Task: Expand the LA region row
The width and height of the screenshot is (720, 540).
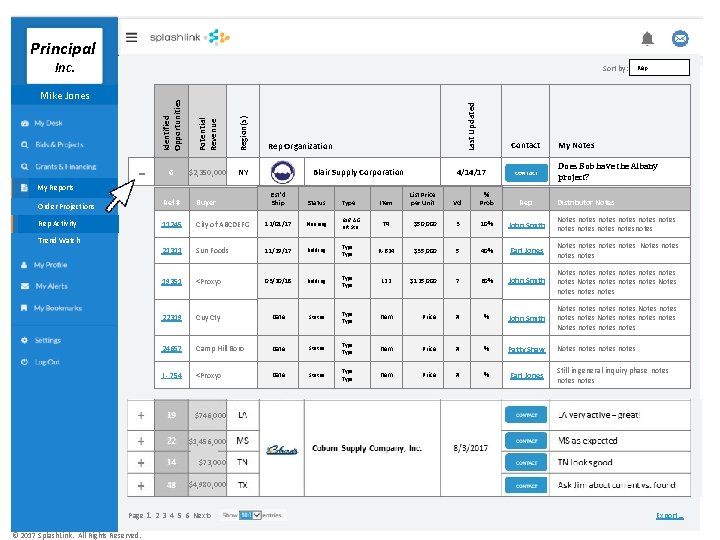Action: click(x=141, y=415)
